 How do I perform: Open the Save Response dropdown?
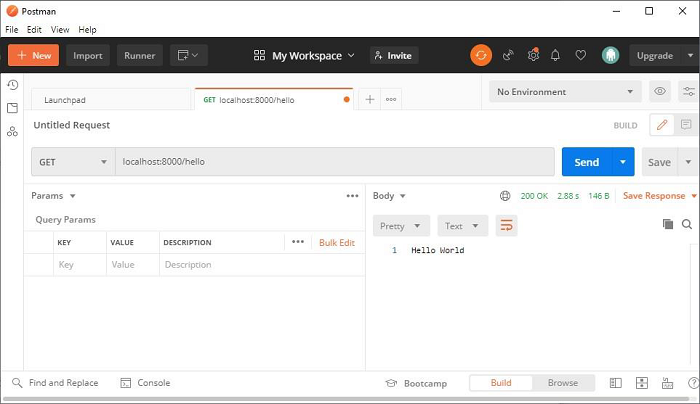(660, 196)
